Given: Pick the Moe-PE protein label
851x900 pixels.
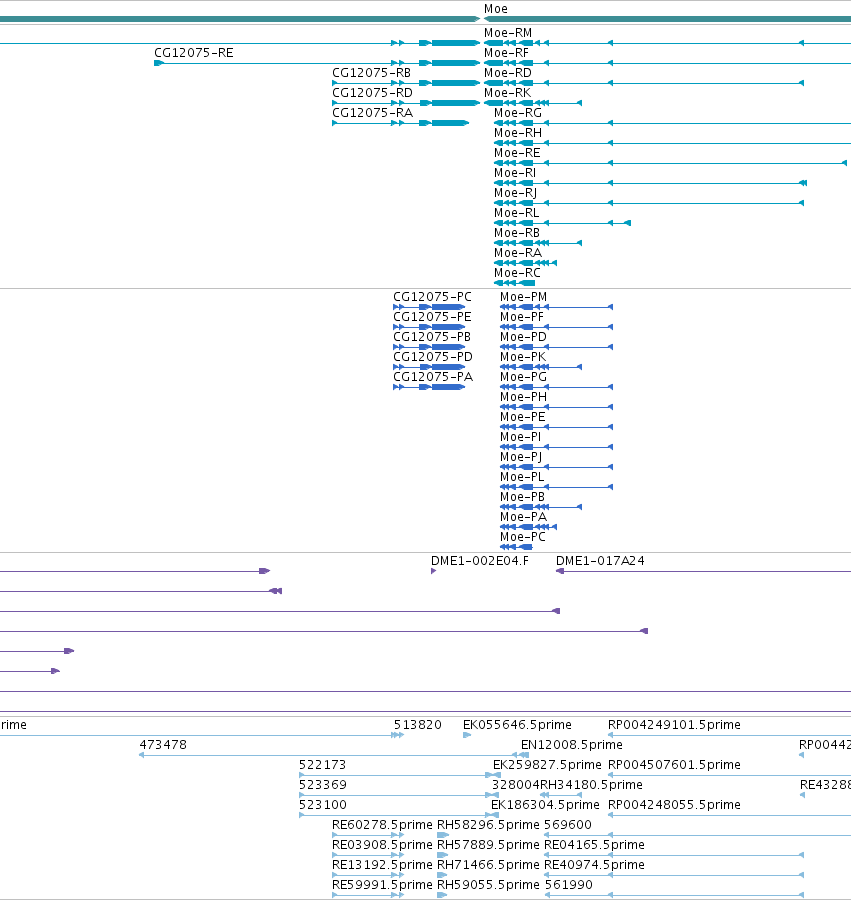Looking at the screenshot, I should coord(522,417).
